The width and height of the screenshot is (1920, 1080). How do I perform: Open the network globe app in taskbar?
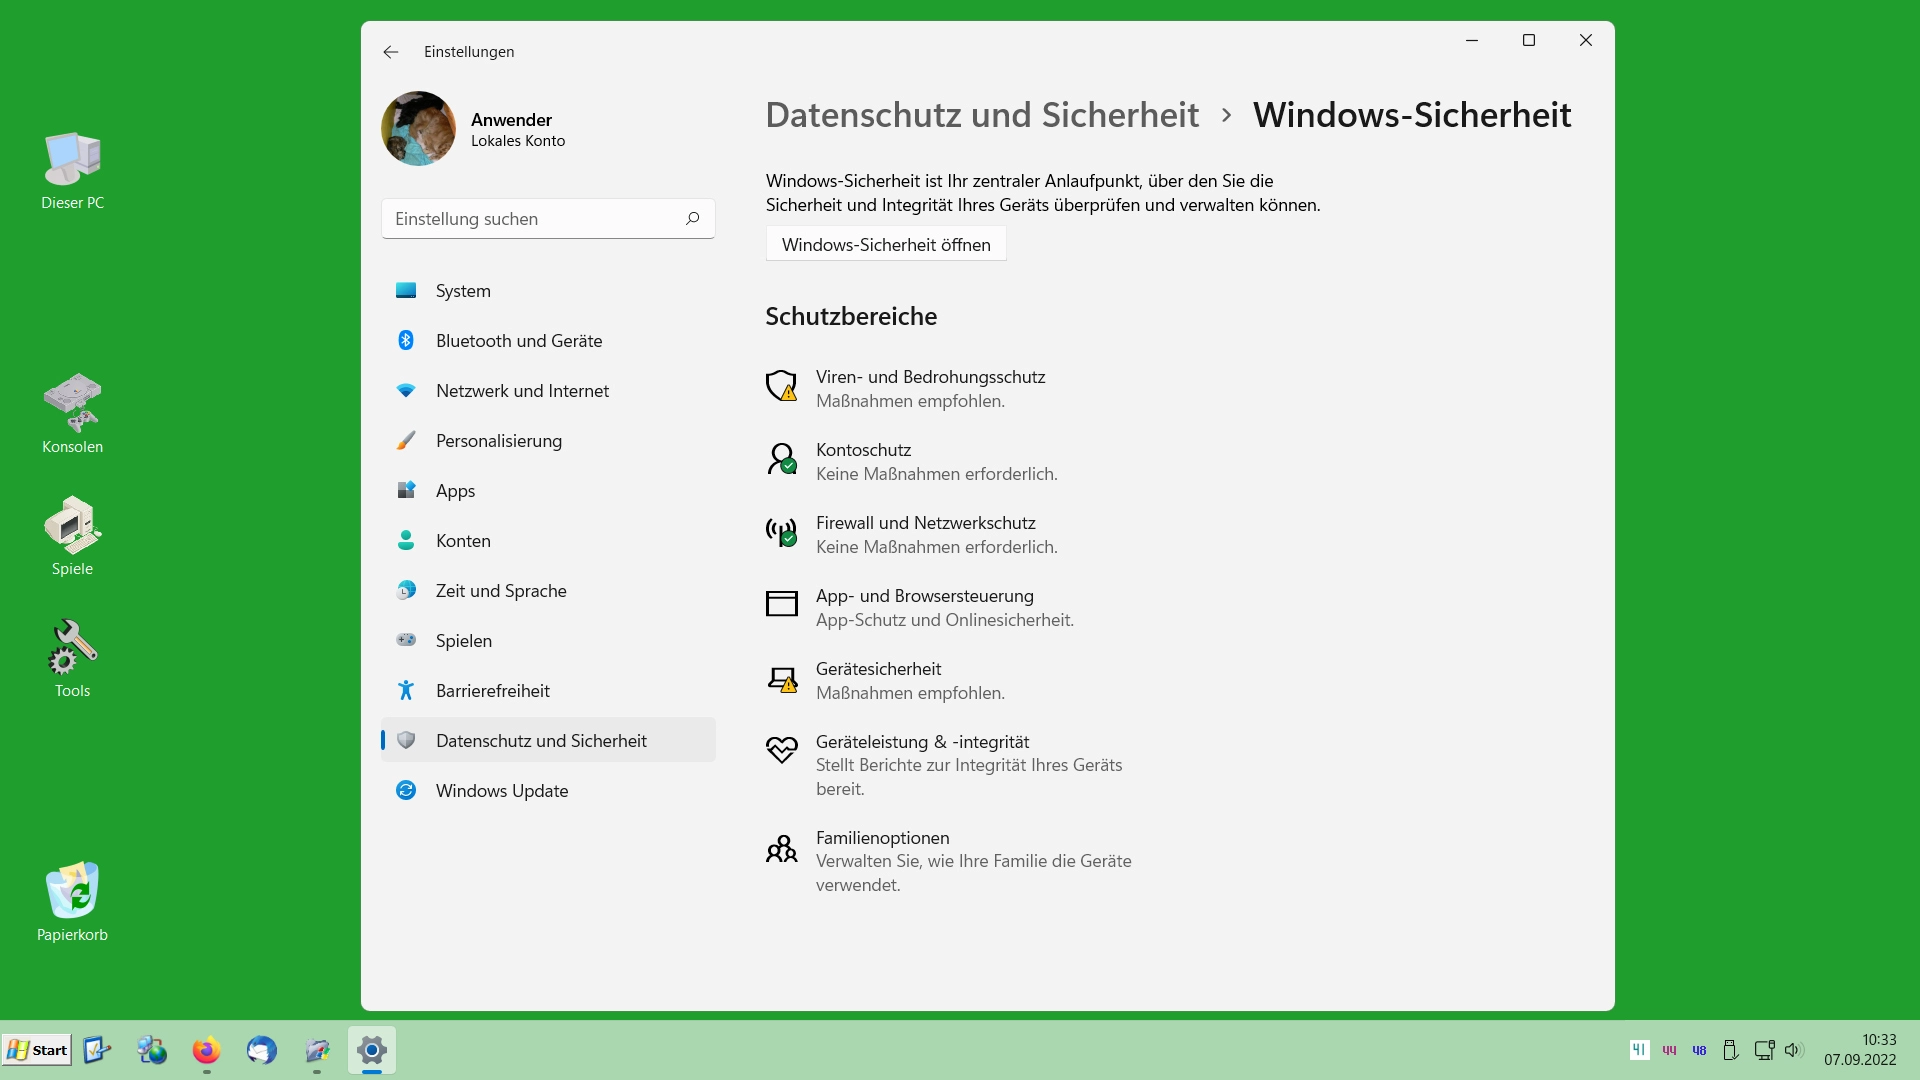coord(152,1050)
